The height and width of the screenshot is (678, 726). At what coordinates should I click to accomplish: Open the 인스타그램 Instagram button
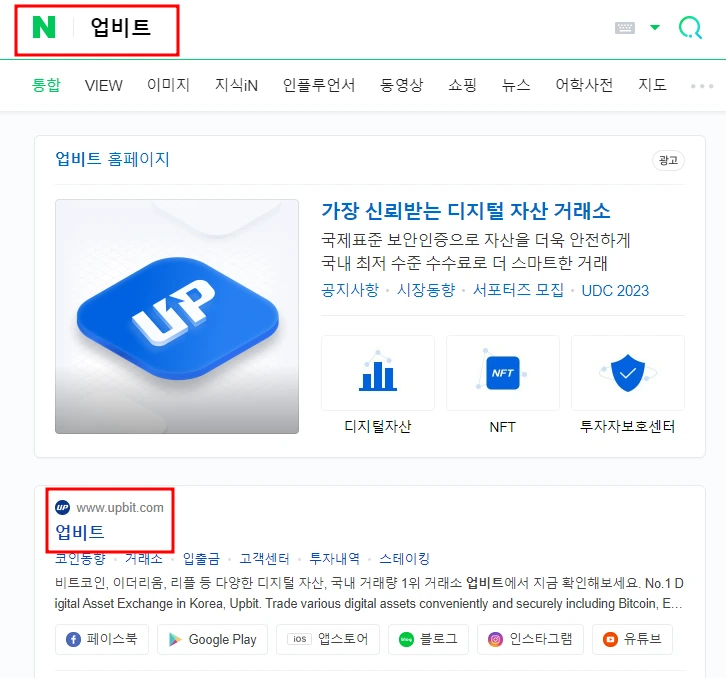pos(531,639)
